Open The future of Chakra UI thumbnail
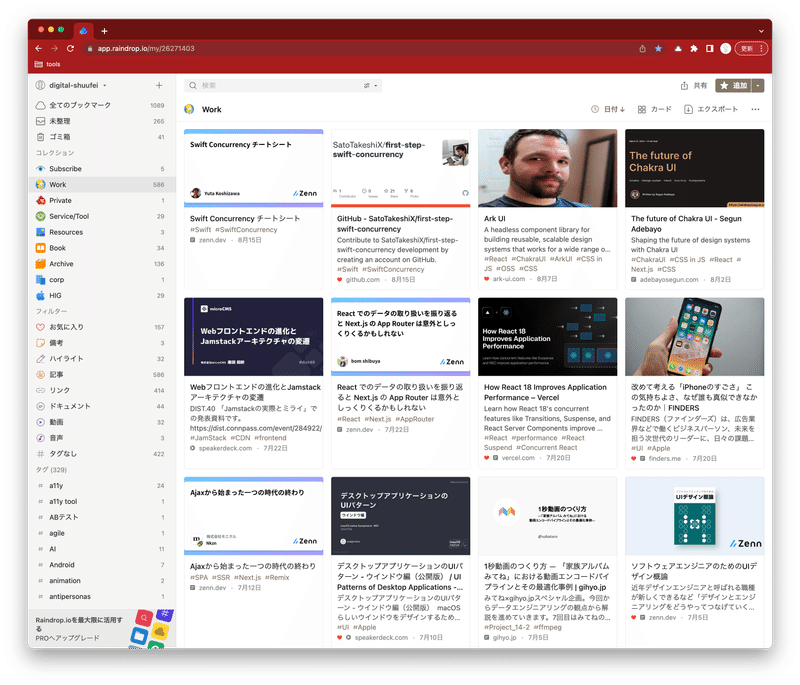The image size is (800, 685). (x=694, y=168)
